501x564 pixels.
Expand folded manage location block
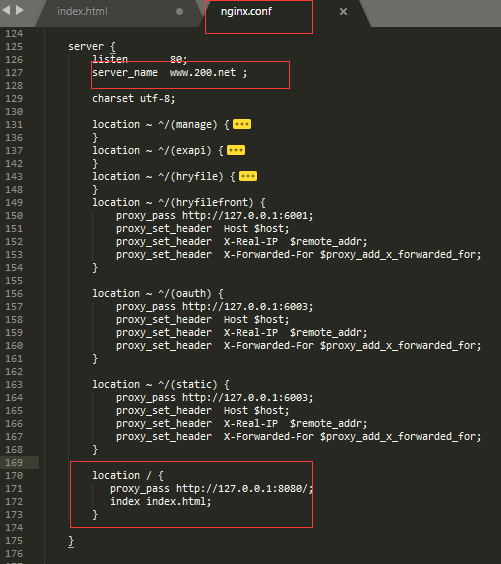point(242,124)
